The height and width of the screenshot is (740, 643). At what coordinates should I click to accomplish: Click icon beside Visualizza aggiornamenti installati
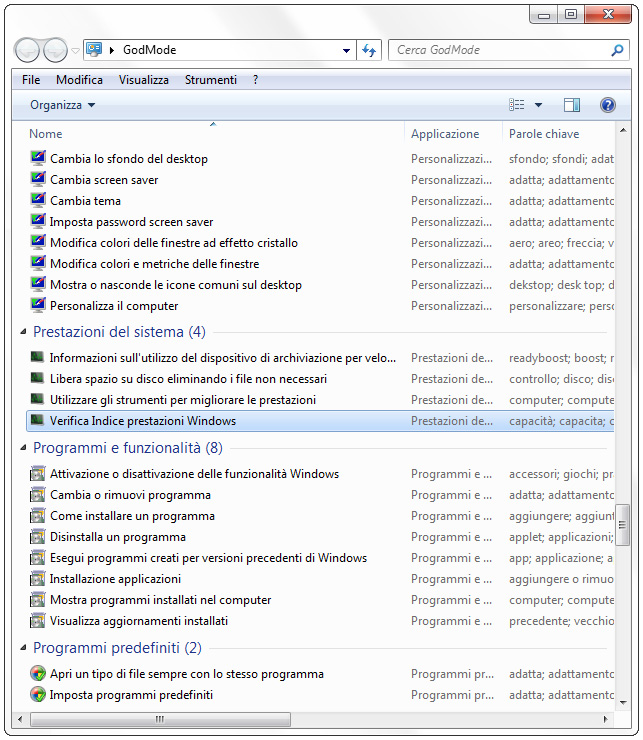[x=38, y=621]
